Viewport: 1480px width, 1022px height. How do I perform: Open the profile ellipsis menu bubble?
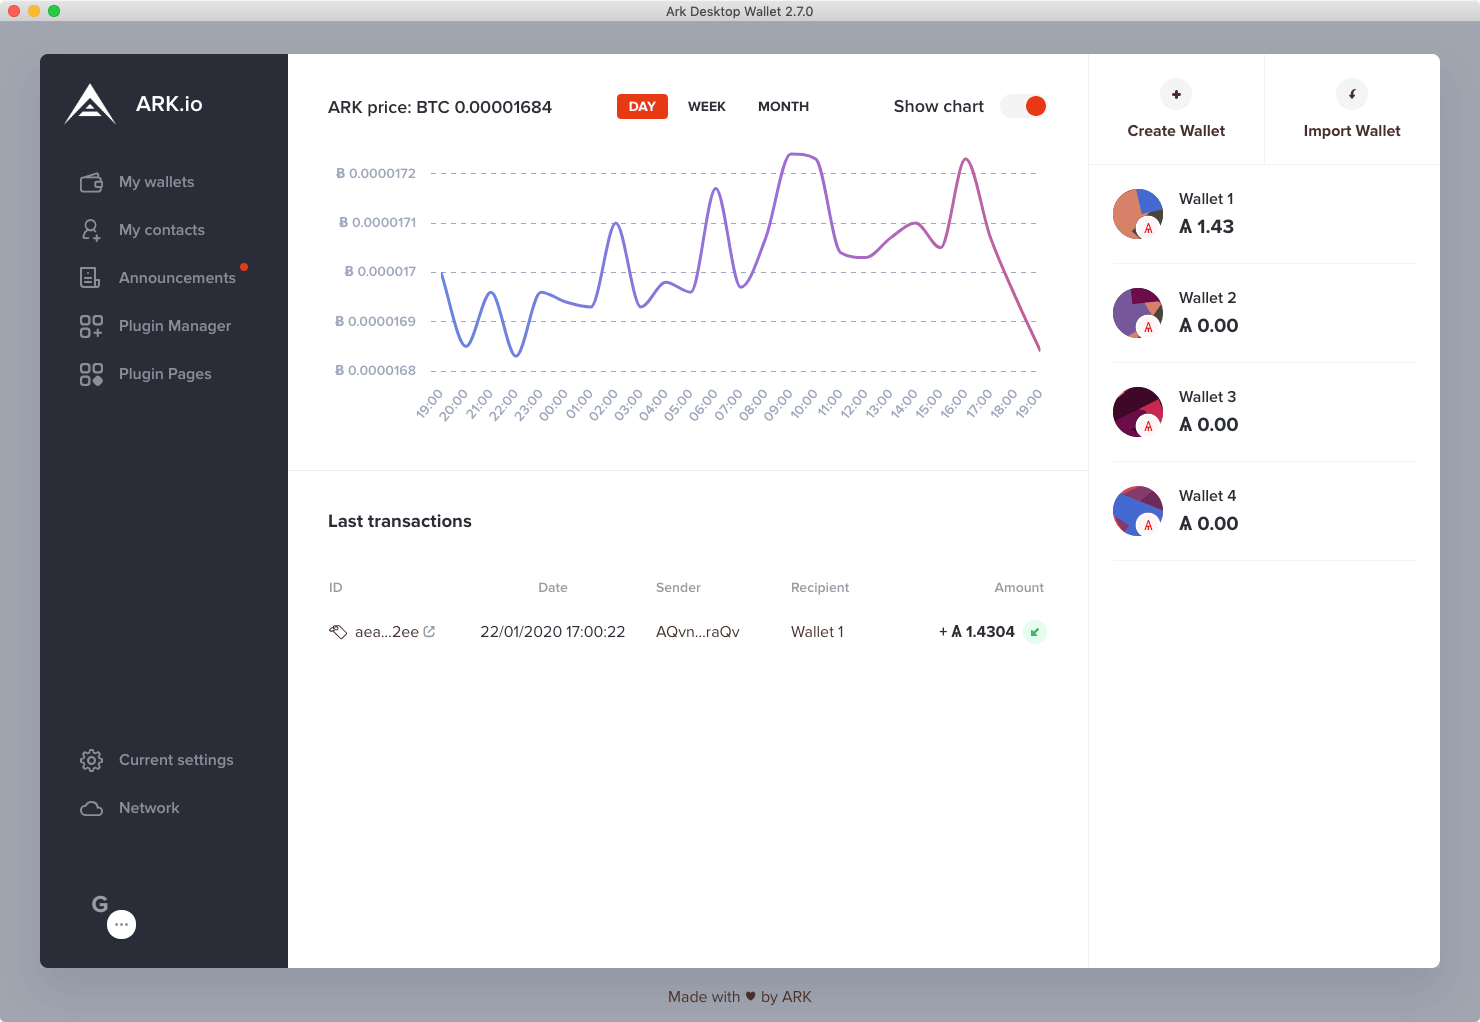(122, 924)
